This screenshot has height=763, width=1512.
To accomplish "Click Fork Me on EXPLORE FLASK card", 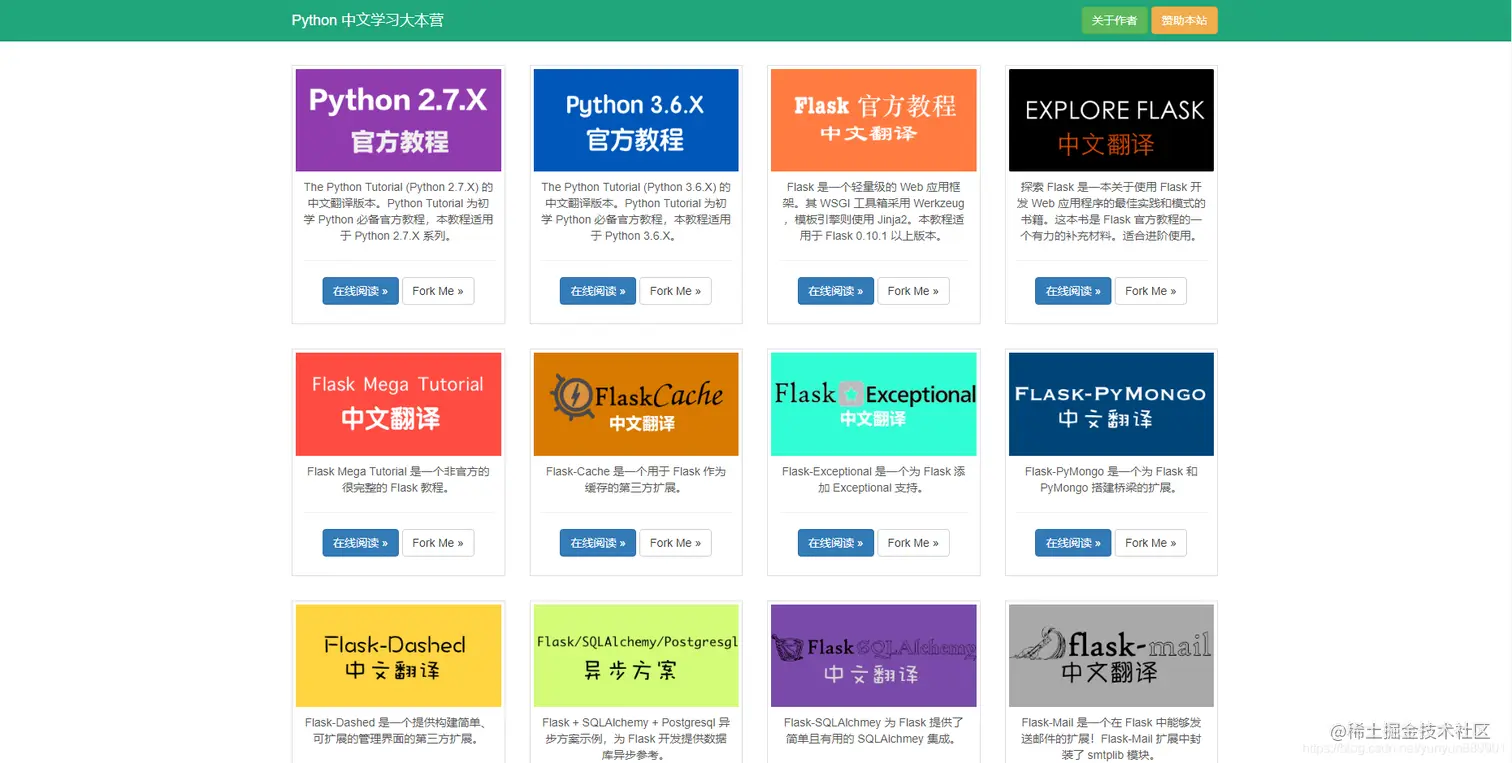I will [x=1151, y=291].
